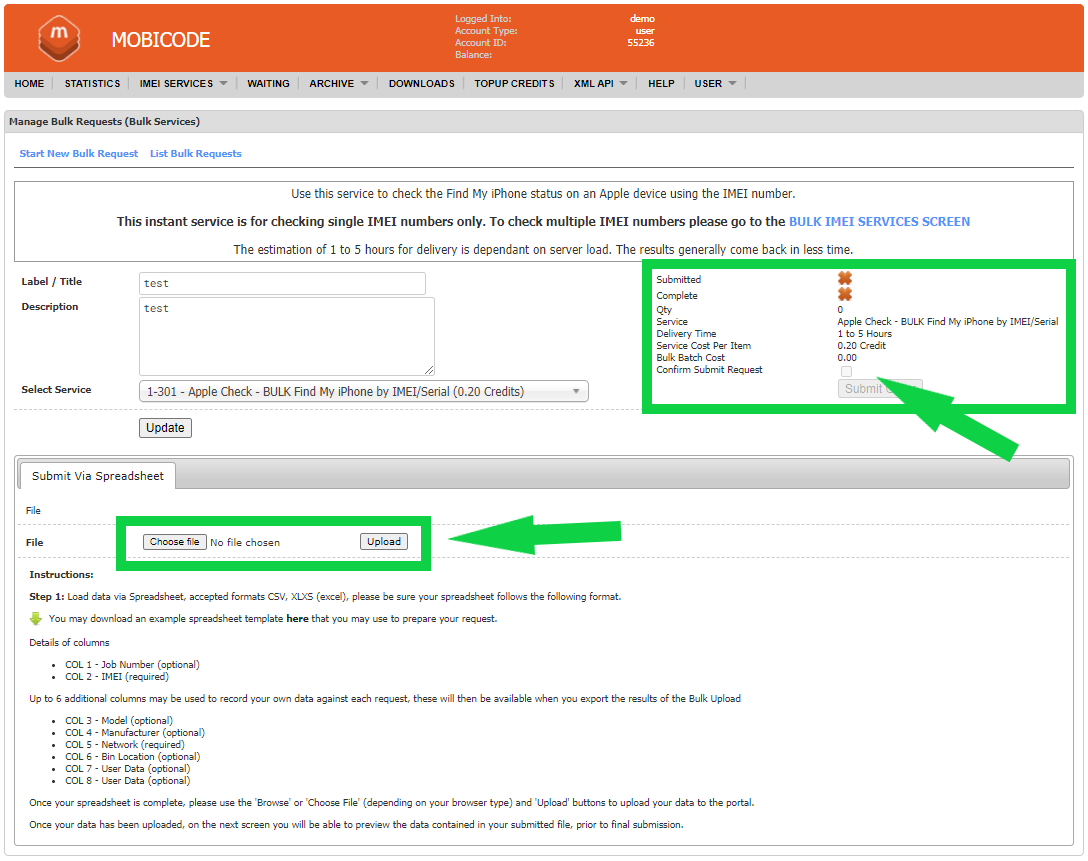This screenshot has height=861, width=1088.
Task: Click the 'No file chosen' text
Action: 245,543
